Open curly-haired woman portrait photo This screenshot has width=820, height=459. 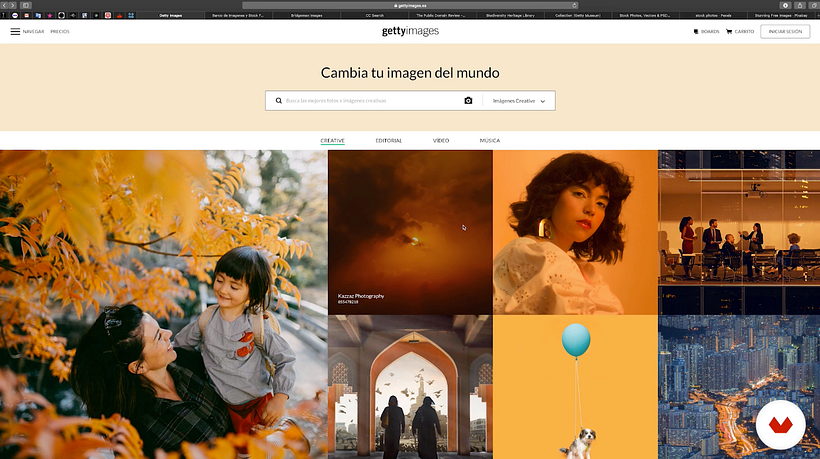pyautogui.click(x=575, y=232)
